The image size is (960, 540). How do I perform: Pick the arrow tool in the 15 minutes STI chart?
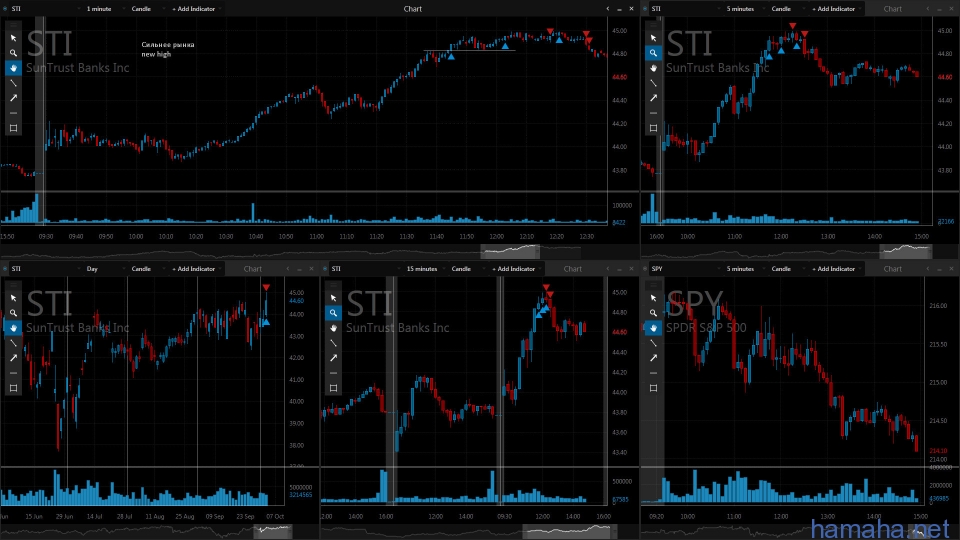(333, 358)
